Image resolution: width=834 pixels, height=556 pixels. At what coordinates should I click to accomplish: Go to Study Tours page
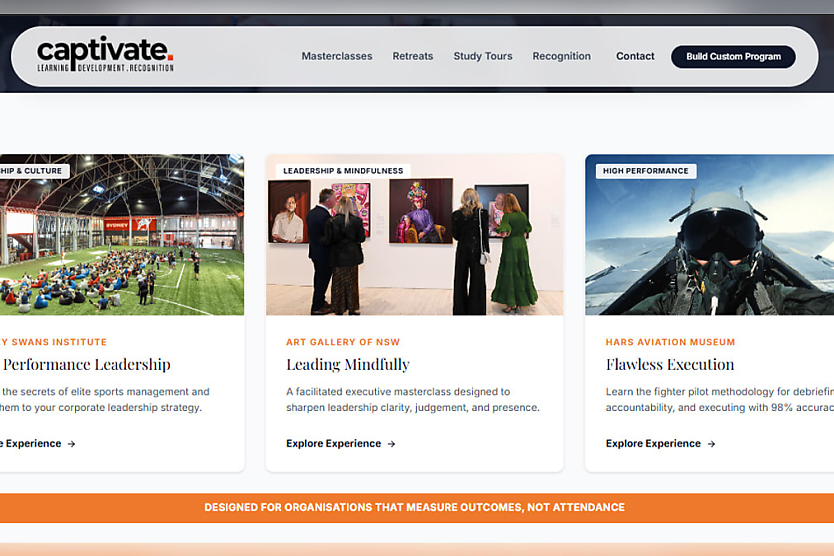tap(483, 56)
